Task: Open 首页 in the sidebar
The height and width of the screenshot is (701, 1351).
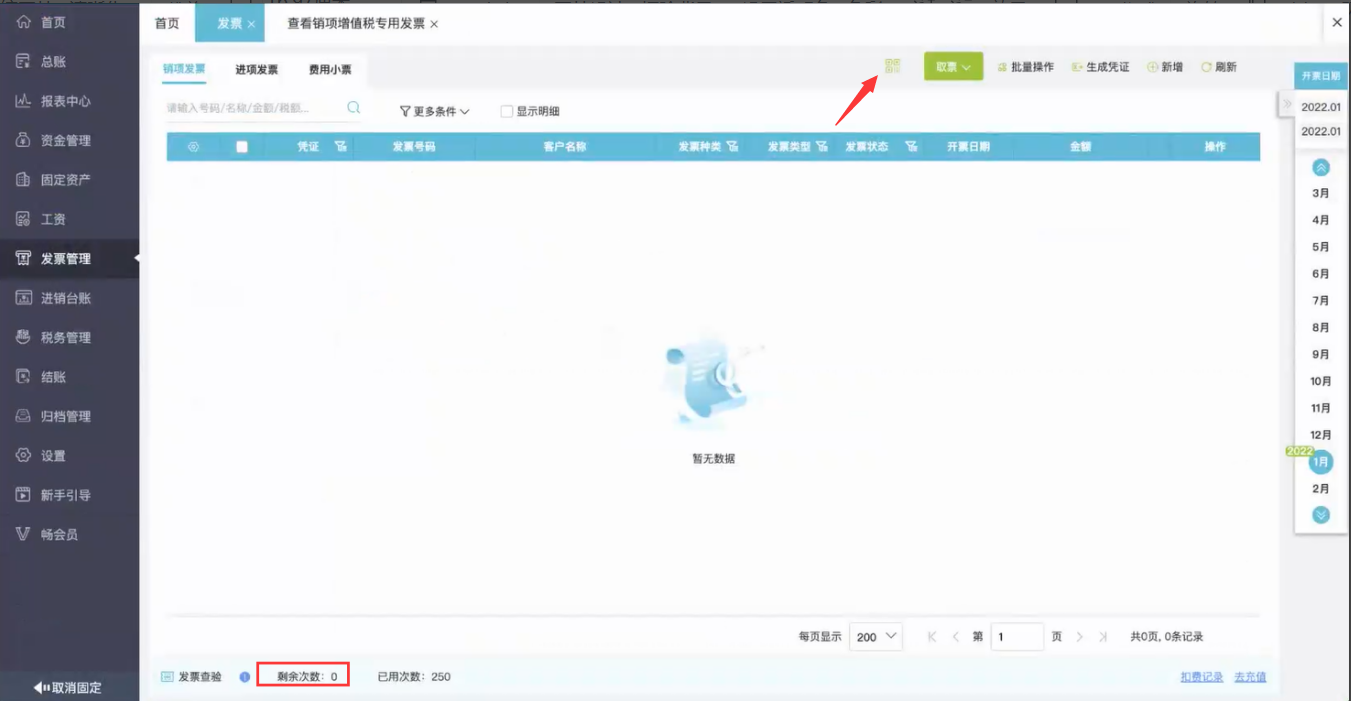Action: [69, 22]
